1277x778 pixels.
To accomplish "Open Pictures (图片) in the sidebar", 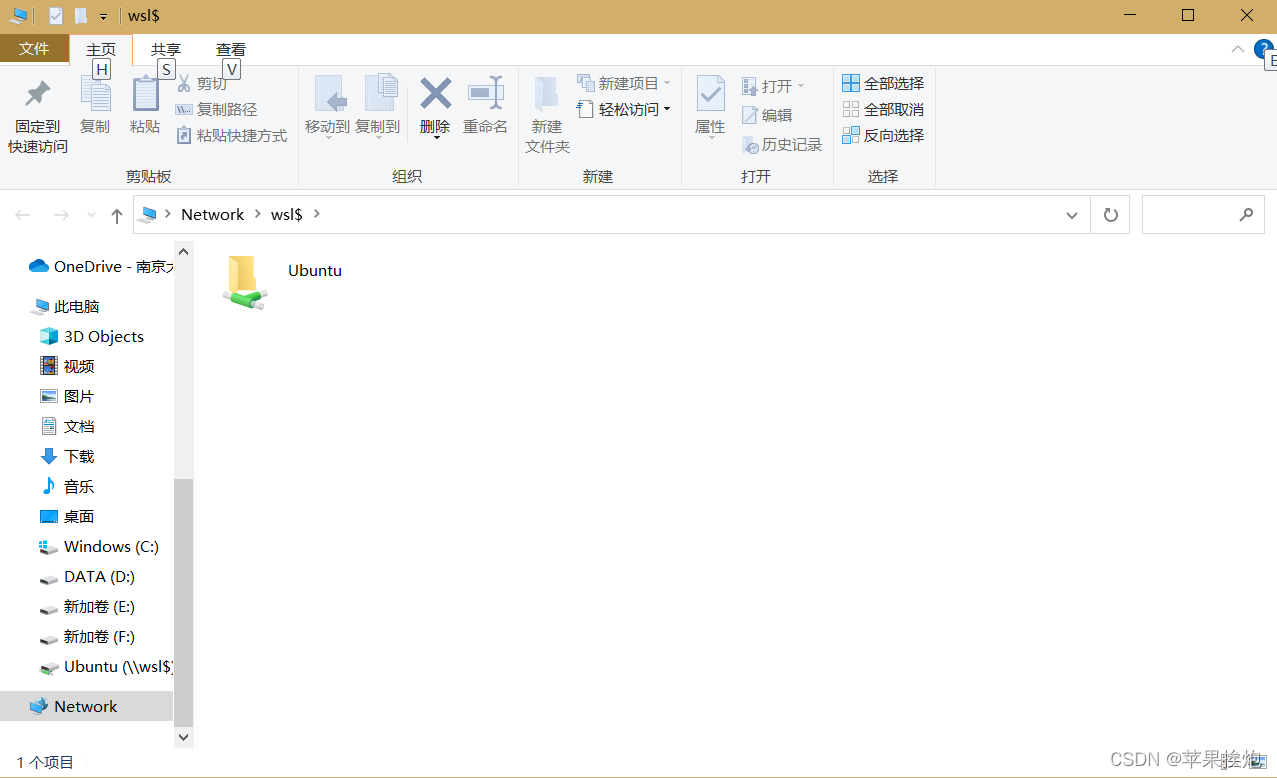I will (68, 396).
